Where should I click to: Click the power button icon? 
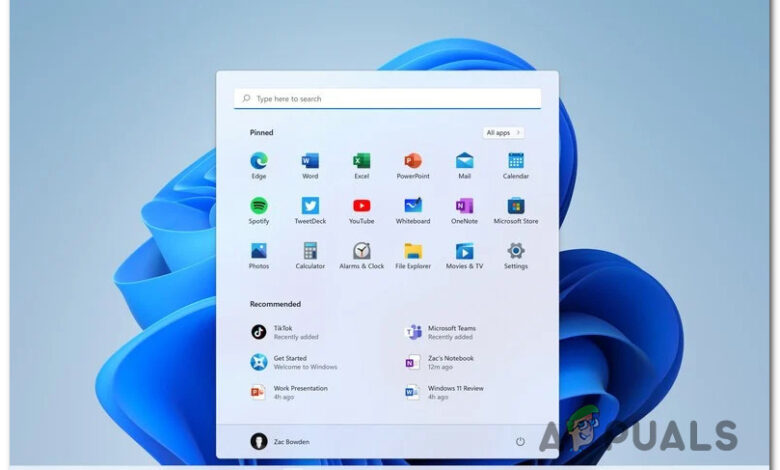(x=520, y=442)
